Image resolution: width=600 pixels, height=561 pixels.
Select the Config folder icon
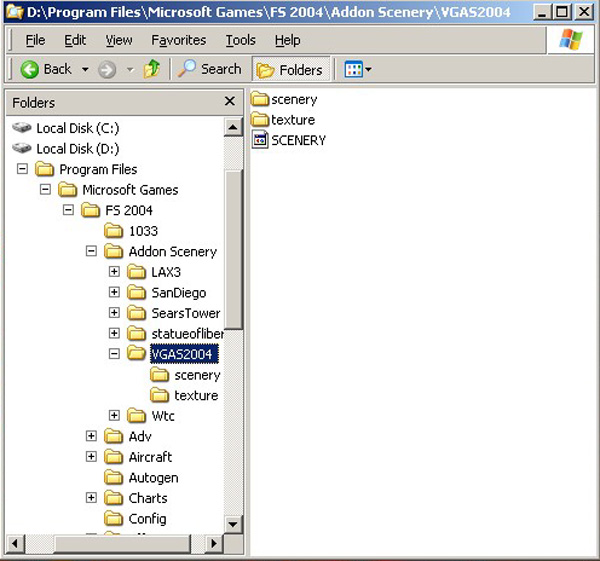click(114, 519)
